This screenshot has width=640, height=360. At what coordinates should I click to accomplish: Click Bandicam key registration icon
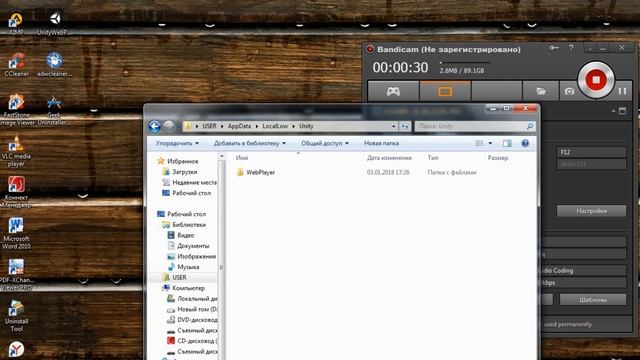pos(553,48)
